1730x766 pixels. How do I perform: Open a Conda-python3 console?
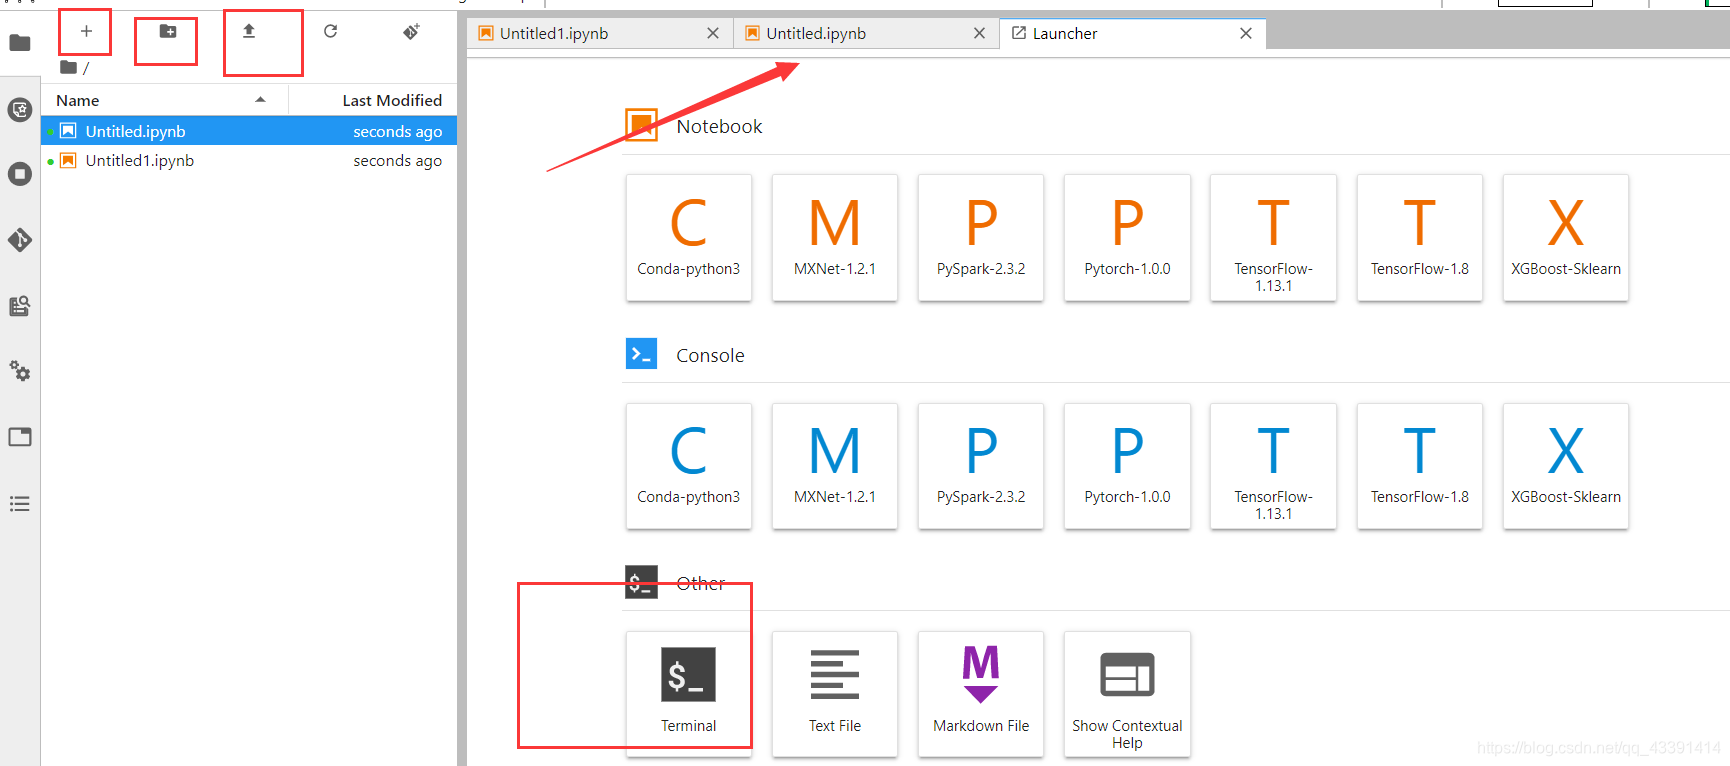click(689, 466)
